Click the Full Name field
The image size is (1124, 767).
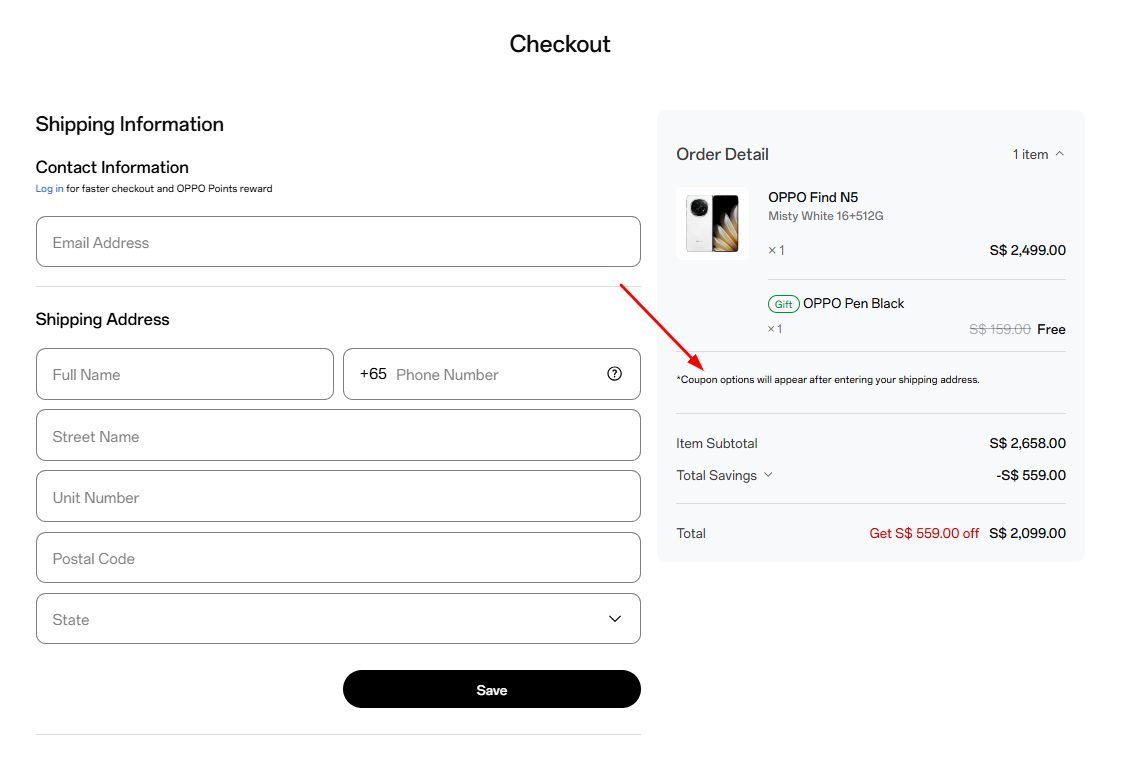click(184, 373)
